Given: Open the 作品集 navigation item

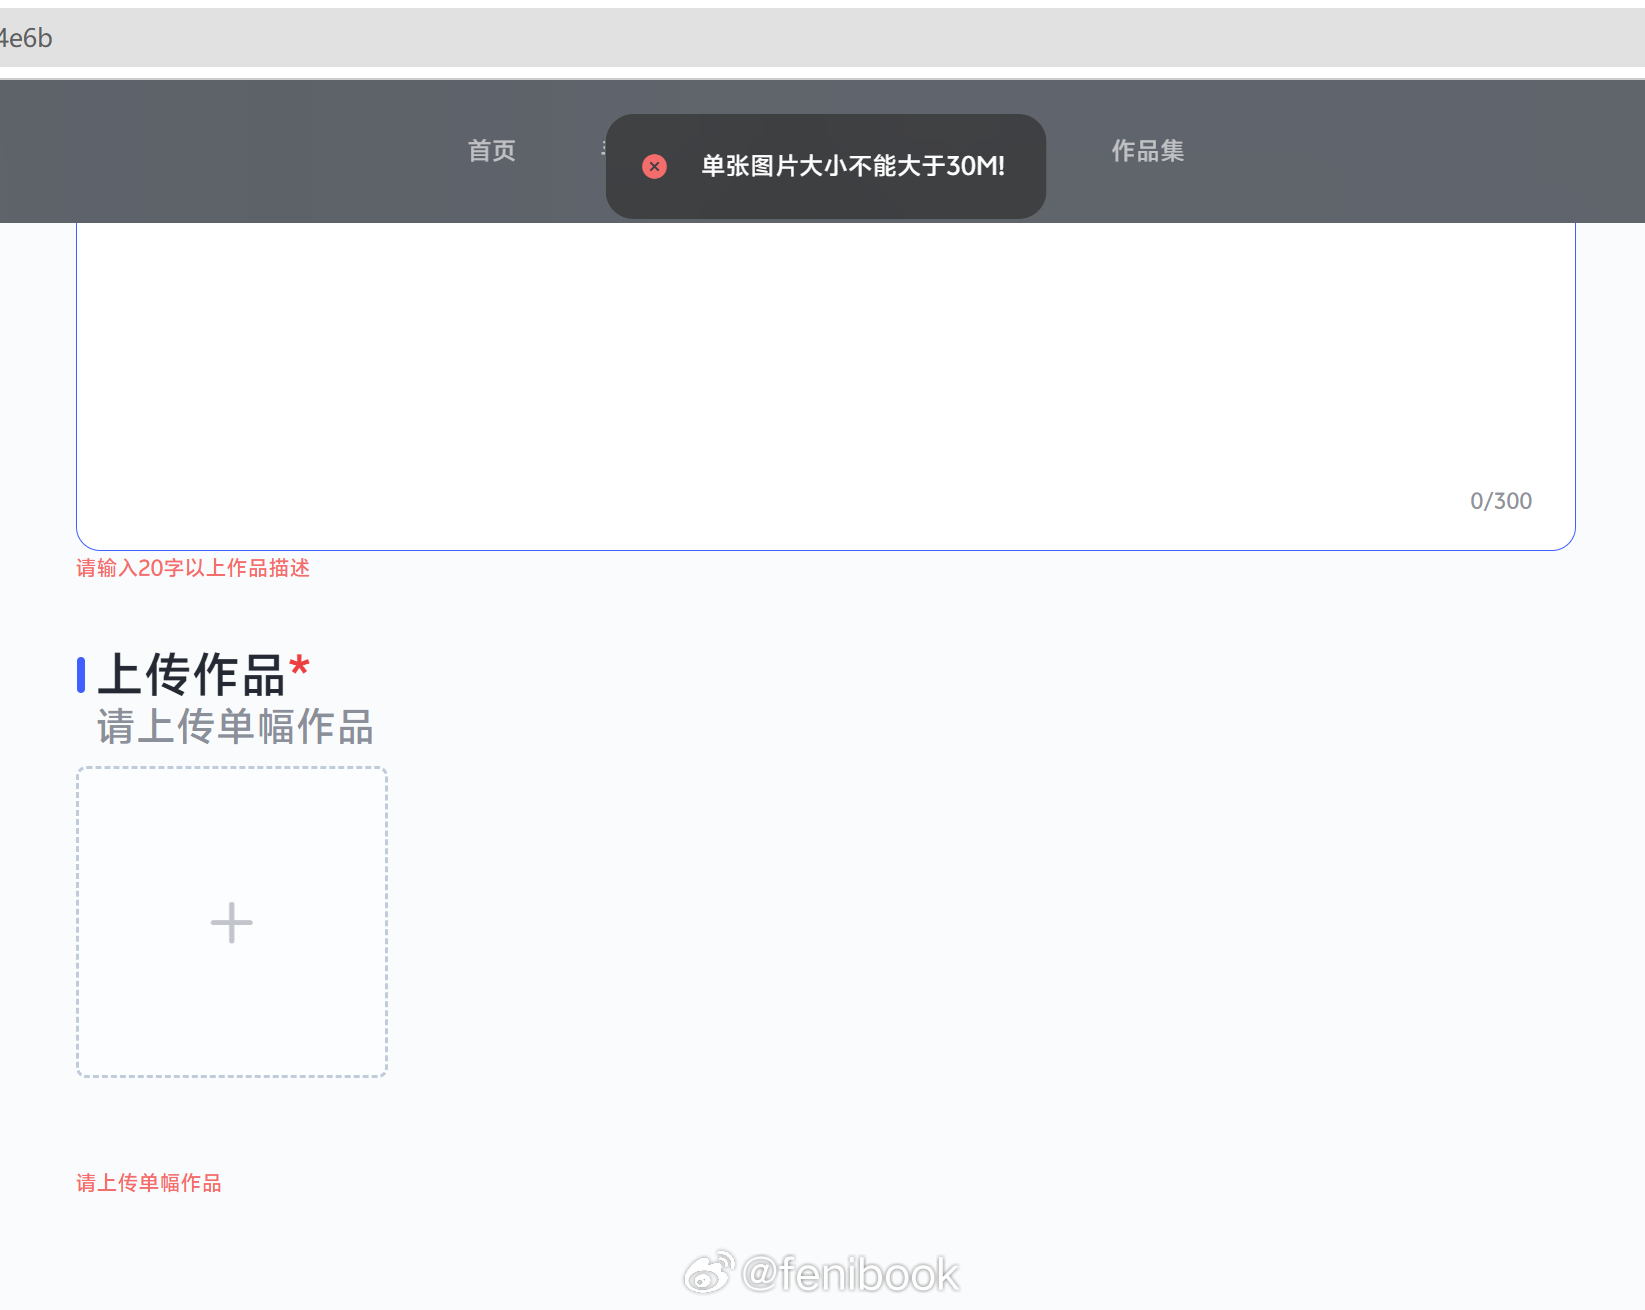Looking at the screenshot, I should pos(1148,151).
